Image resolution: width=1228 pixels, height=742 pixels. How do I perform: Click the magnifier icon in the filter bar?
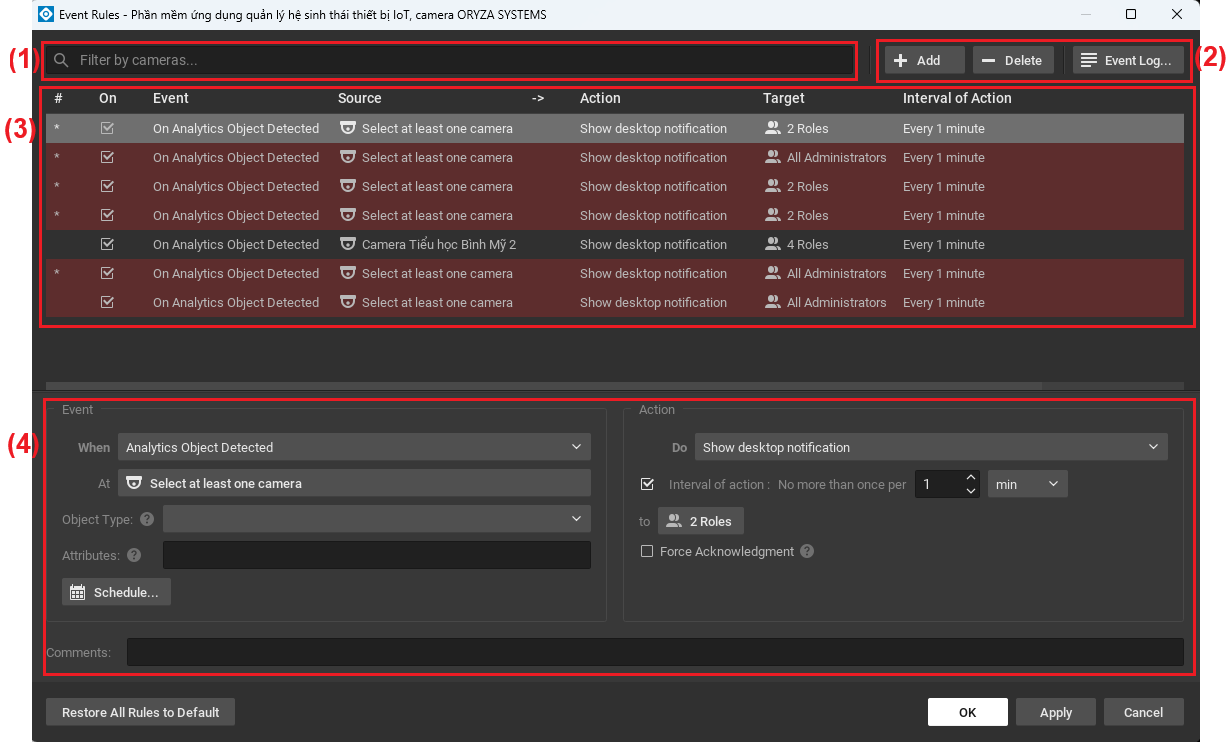pos(62,60)
